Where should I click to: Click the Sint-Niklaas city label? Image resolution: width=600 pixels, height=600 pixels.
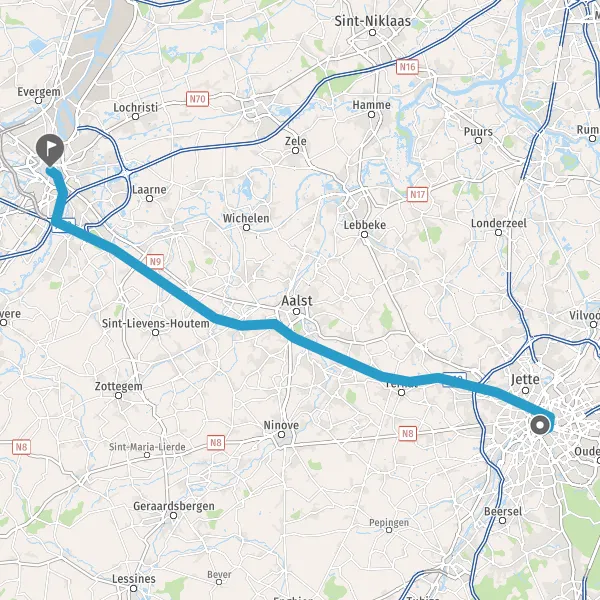[x=373, y=21]
